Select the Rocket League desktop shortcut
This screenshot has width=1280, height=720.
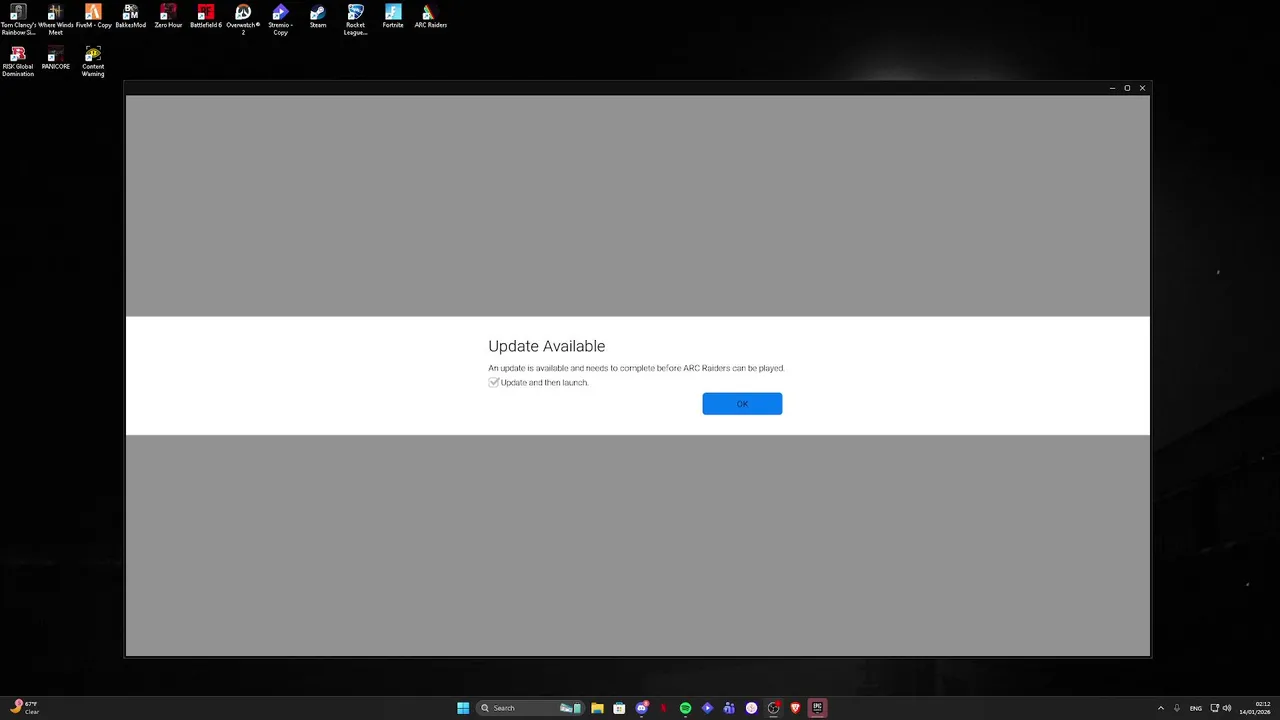coord(355,20)
